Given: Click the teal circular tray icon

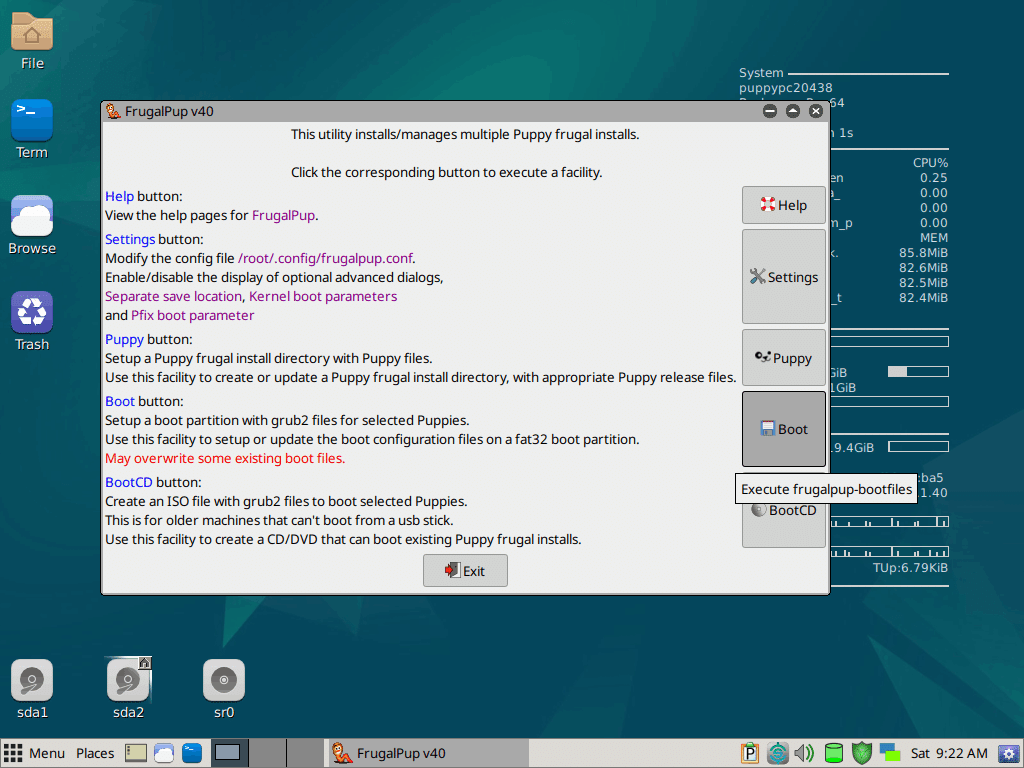Looking at the screenshot, I should [x=777, y=753].
